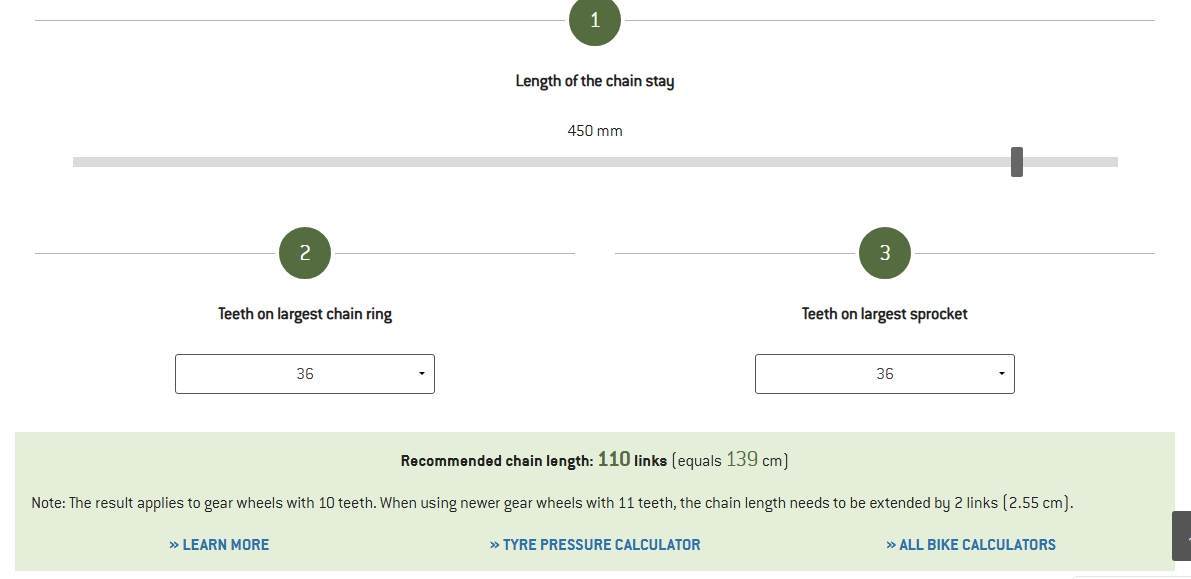Click the 450 mm value readout
Image resolution: width=1191 pixels, height=579 pixels.
[595, 131]
